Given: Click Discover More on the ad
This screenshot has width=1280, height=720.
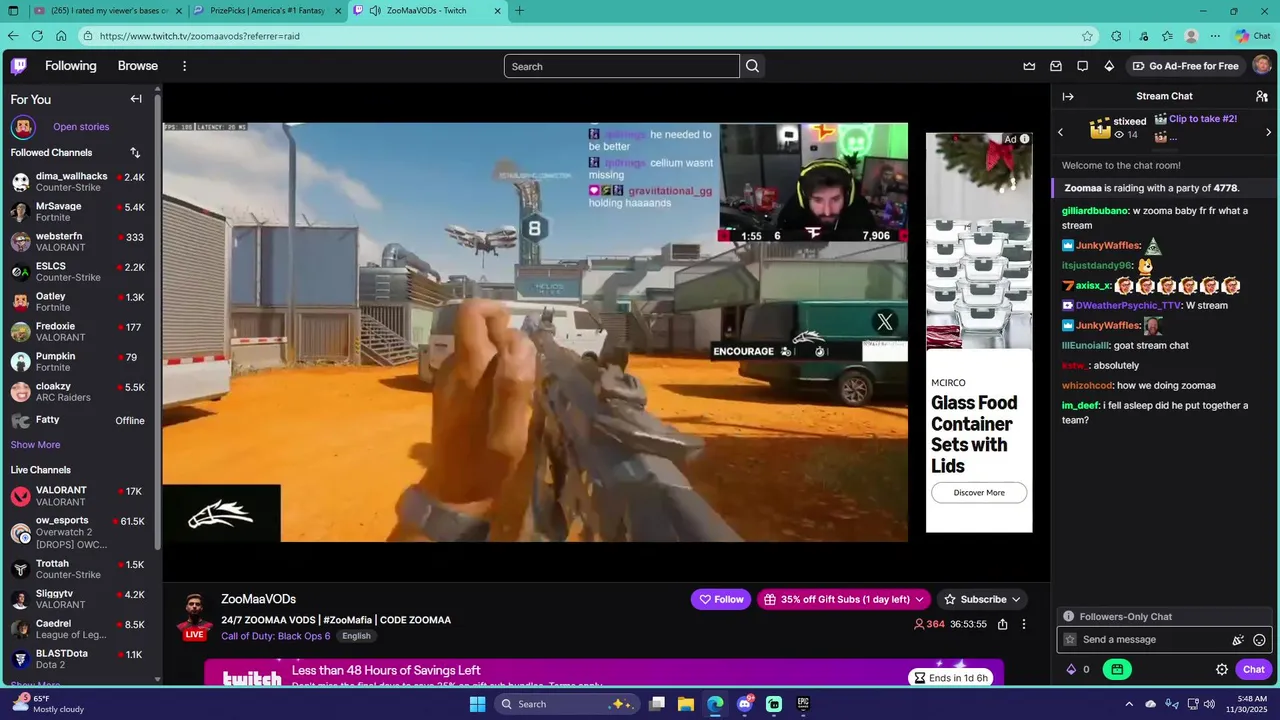Looking at the screenshot, I should pyautogui.click(x=979, y=492).
